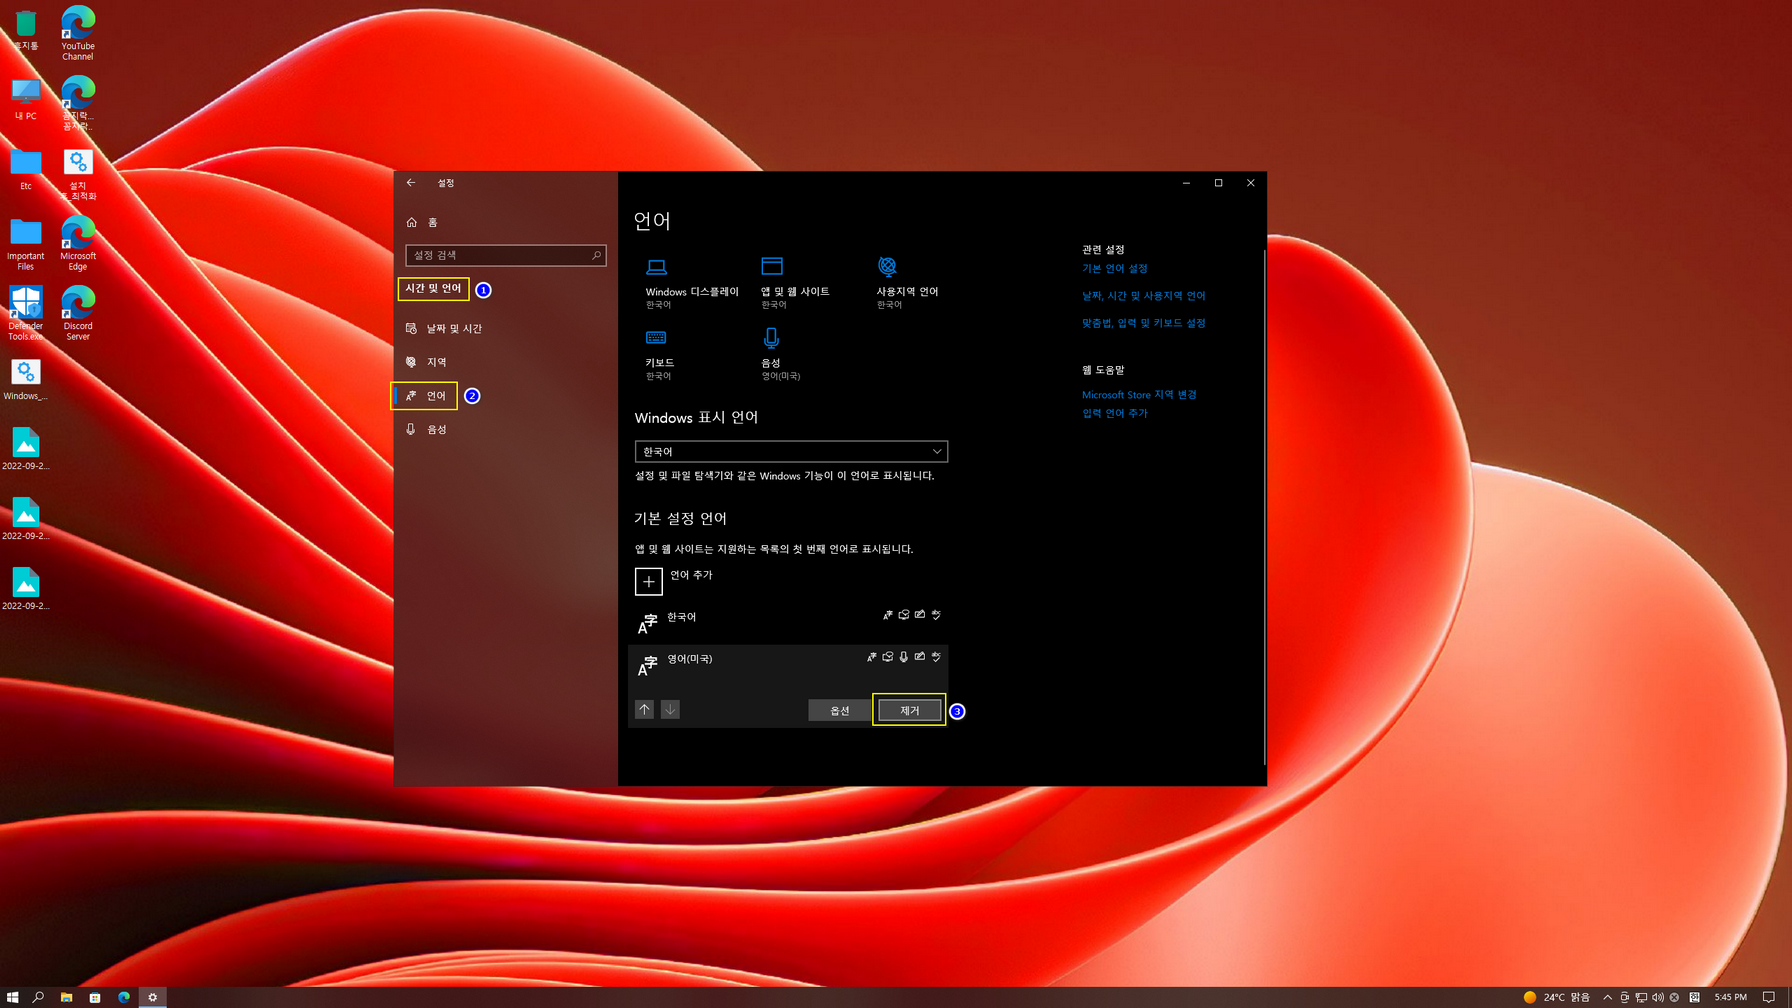Screen dimensions: 1792x1008
Task: Click the 사용지역 언어 globe tile
Action: pos(907,283)
